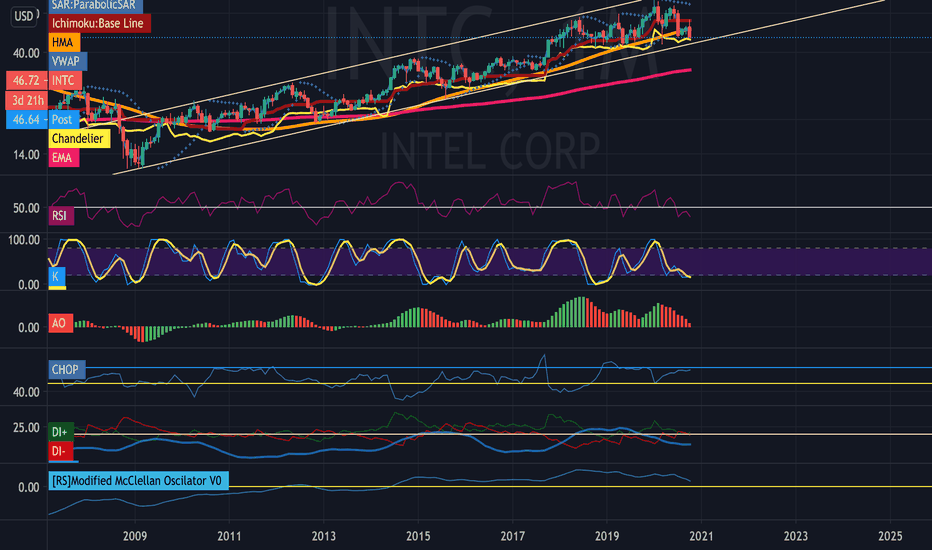932x550 pixels.
Task: Click the RSI pane label
Action: pos(60,215)
